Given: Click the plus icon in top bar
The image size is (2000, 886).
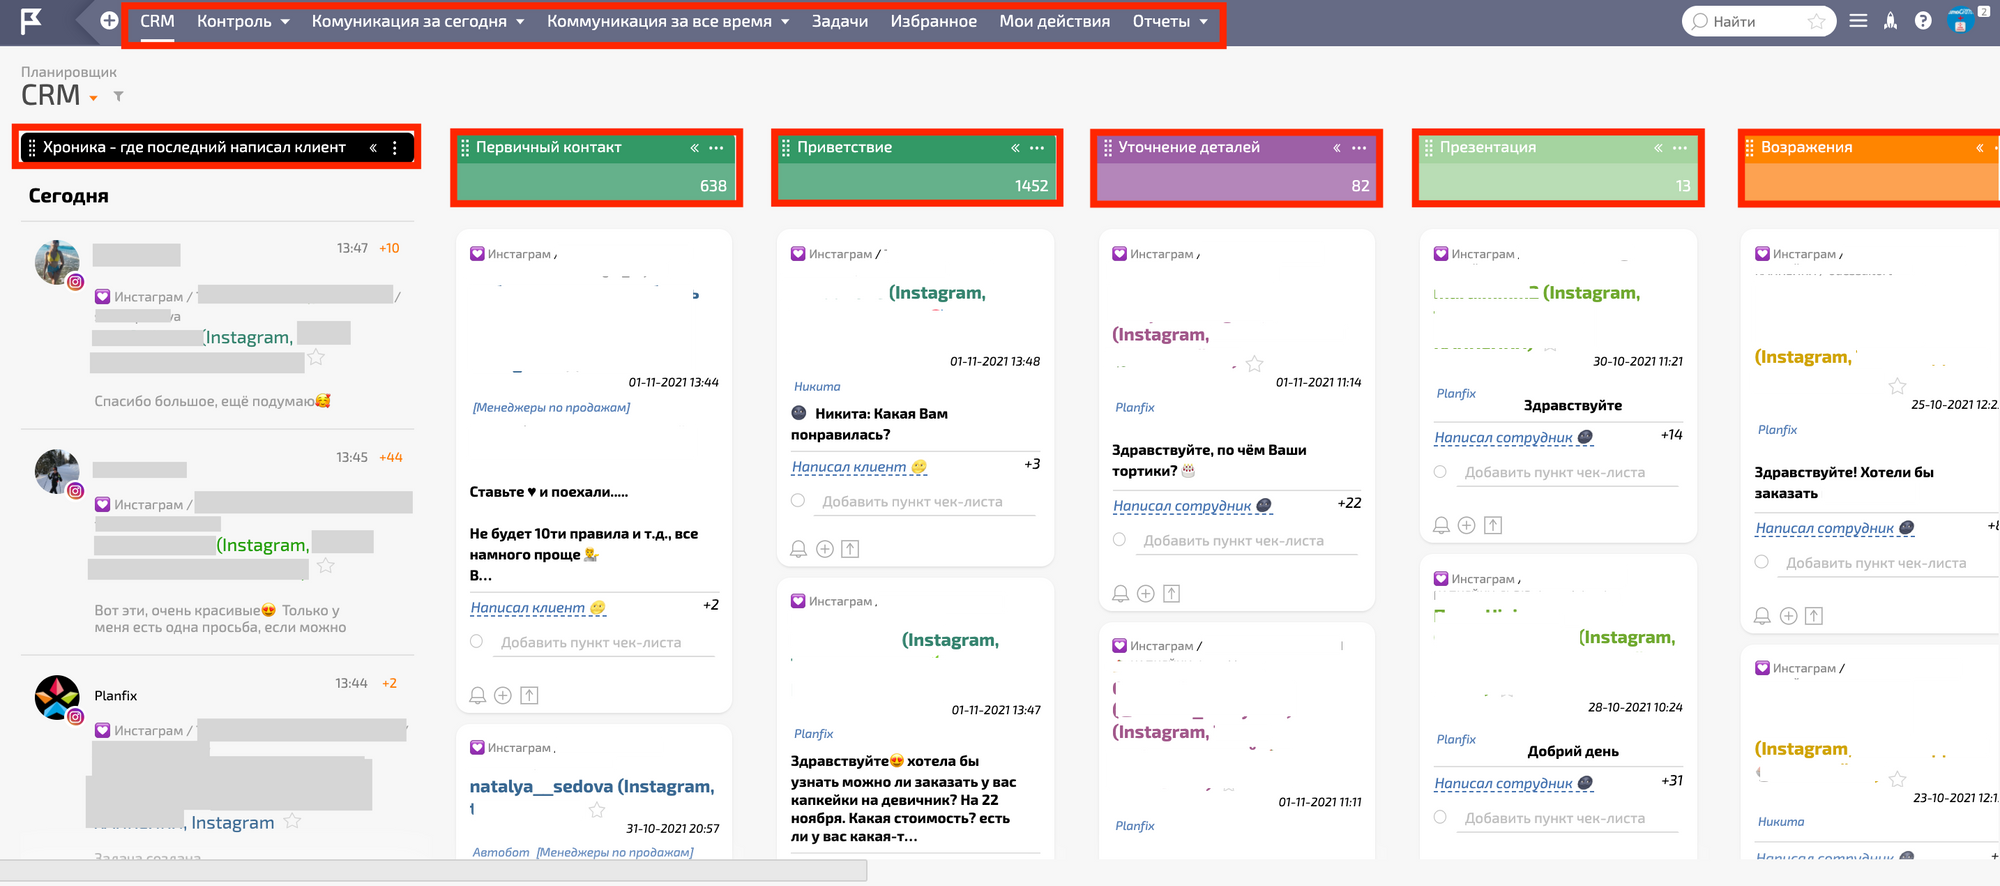Looking at the screenshot, I should 109,21.
